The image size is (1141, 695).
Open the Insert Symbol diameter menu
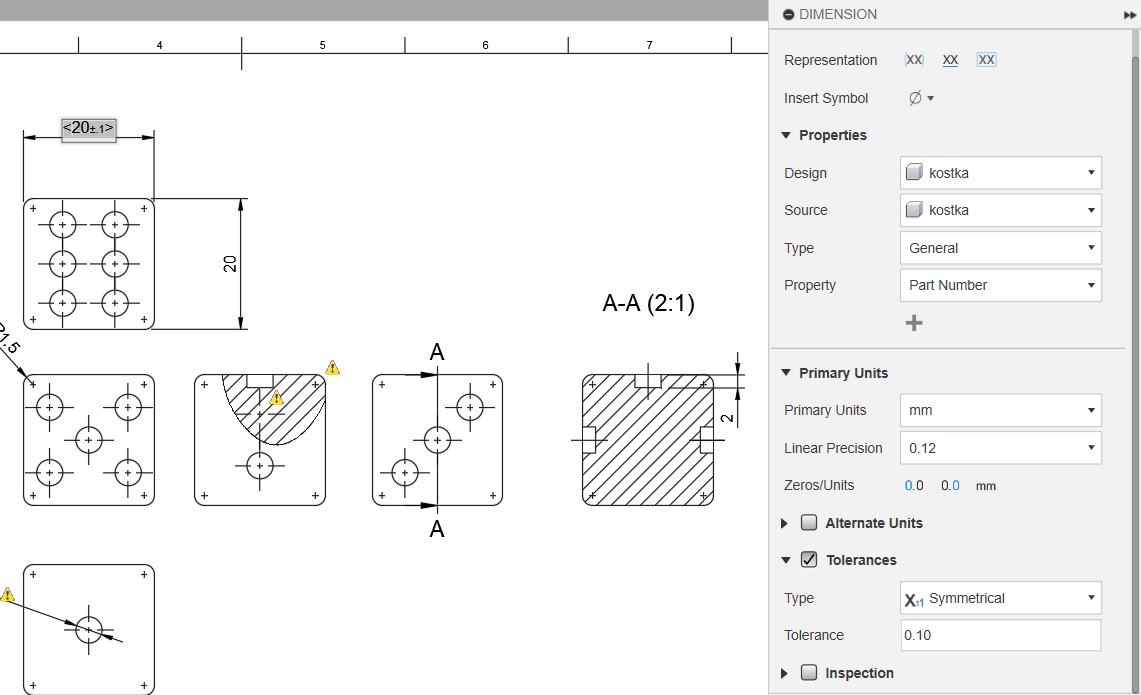[920, 98]
